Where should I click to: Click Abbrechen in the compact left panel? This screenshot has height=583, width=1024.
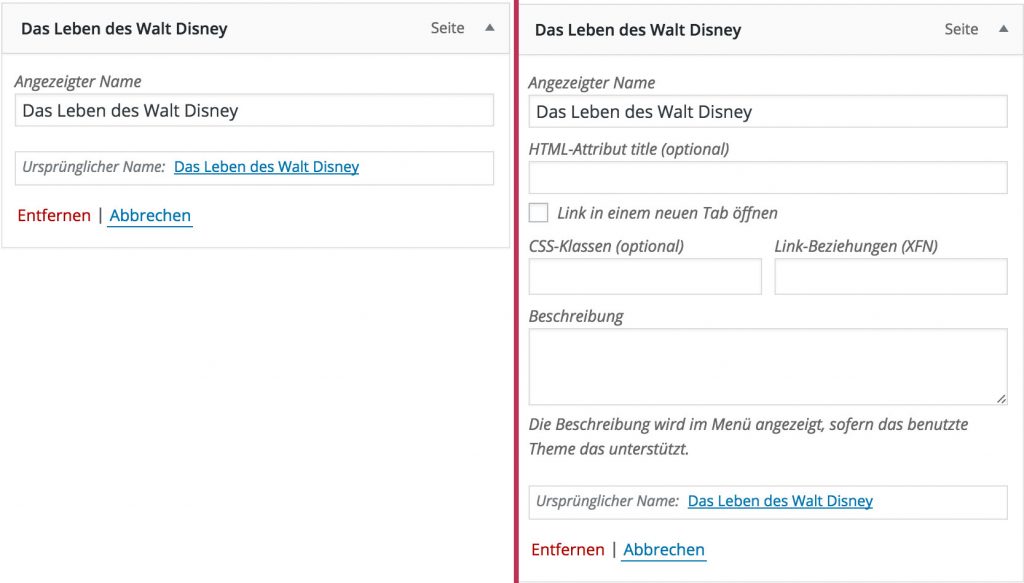pos(150,215)
